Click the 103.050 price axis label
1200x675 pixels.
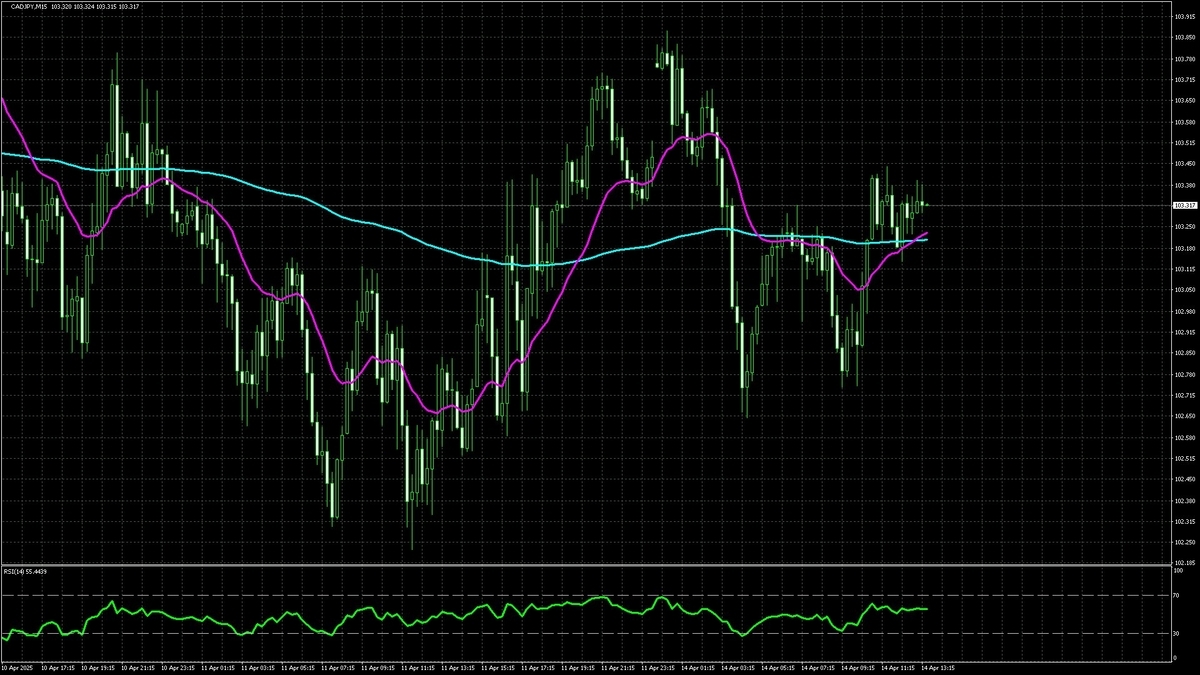(x=1184, y=290)
